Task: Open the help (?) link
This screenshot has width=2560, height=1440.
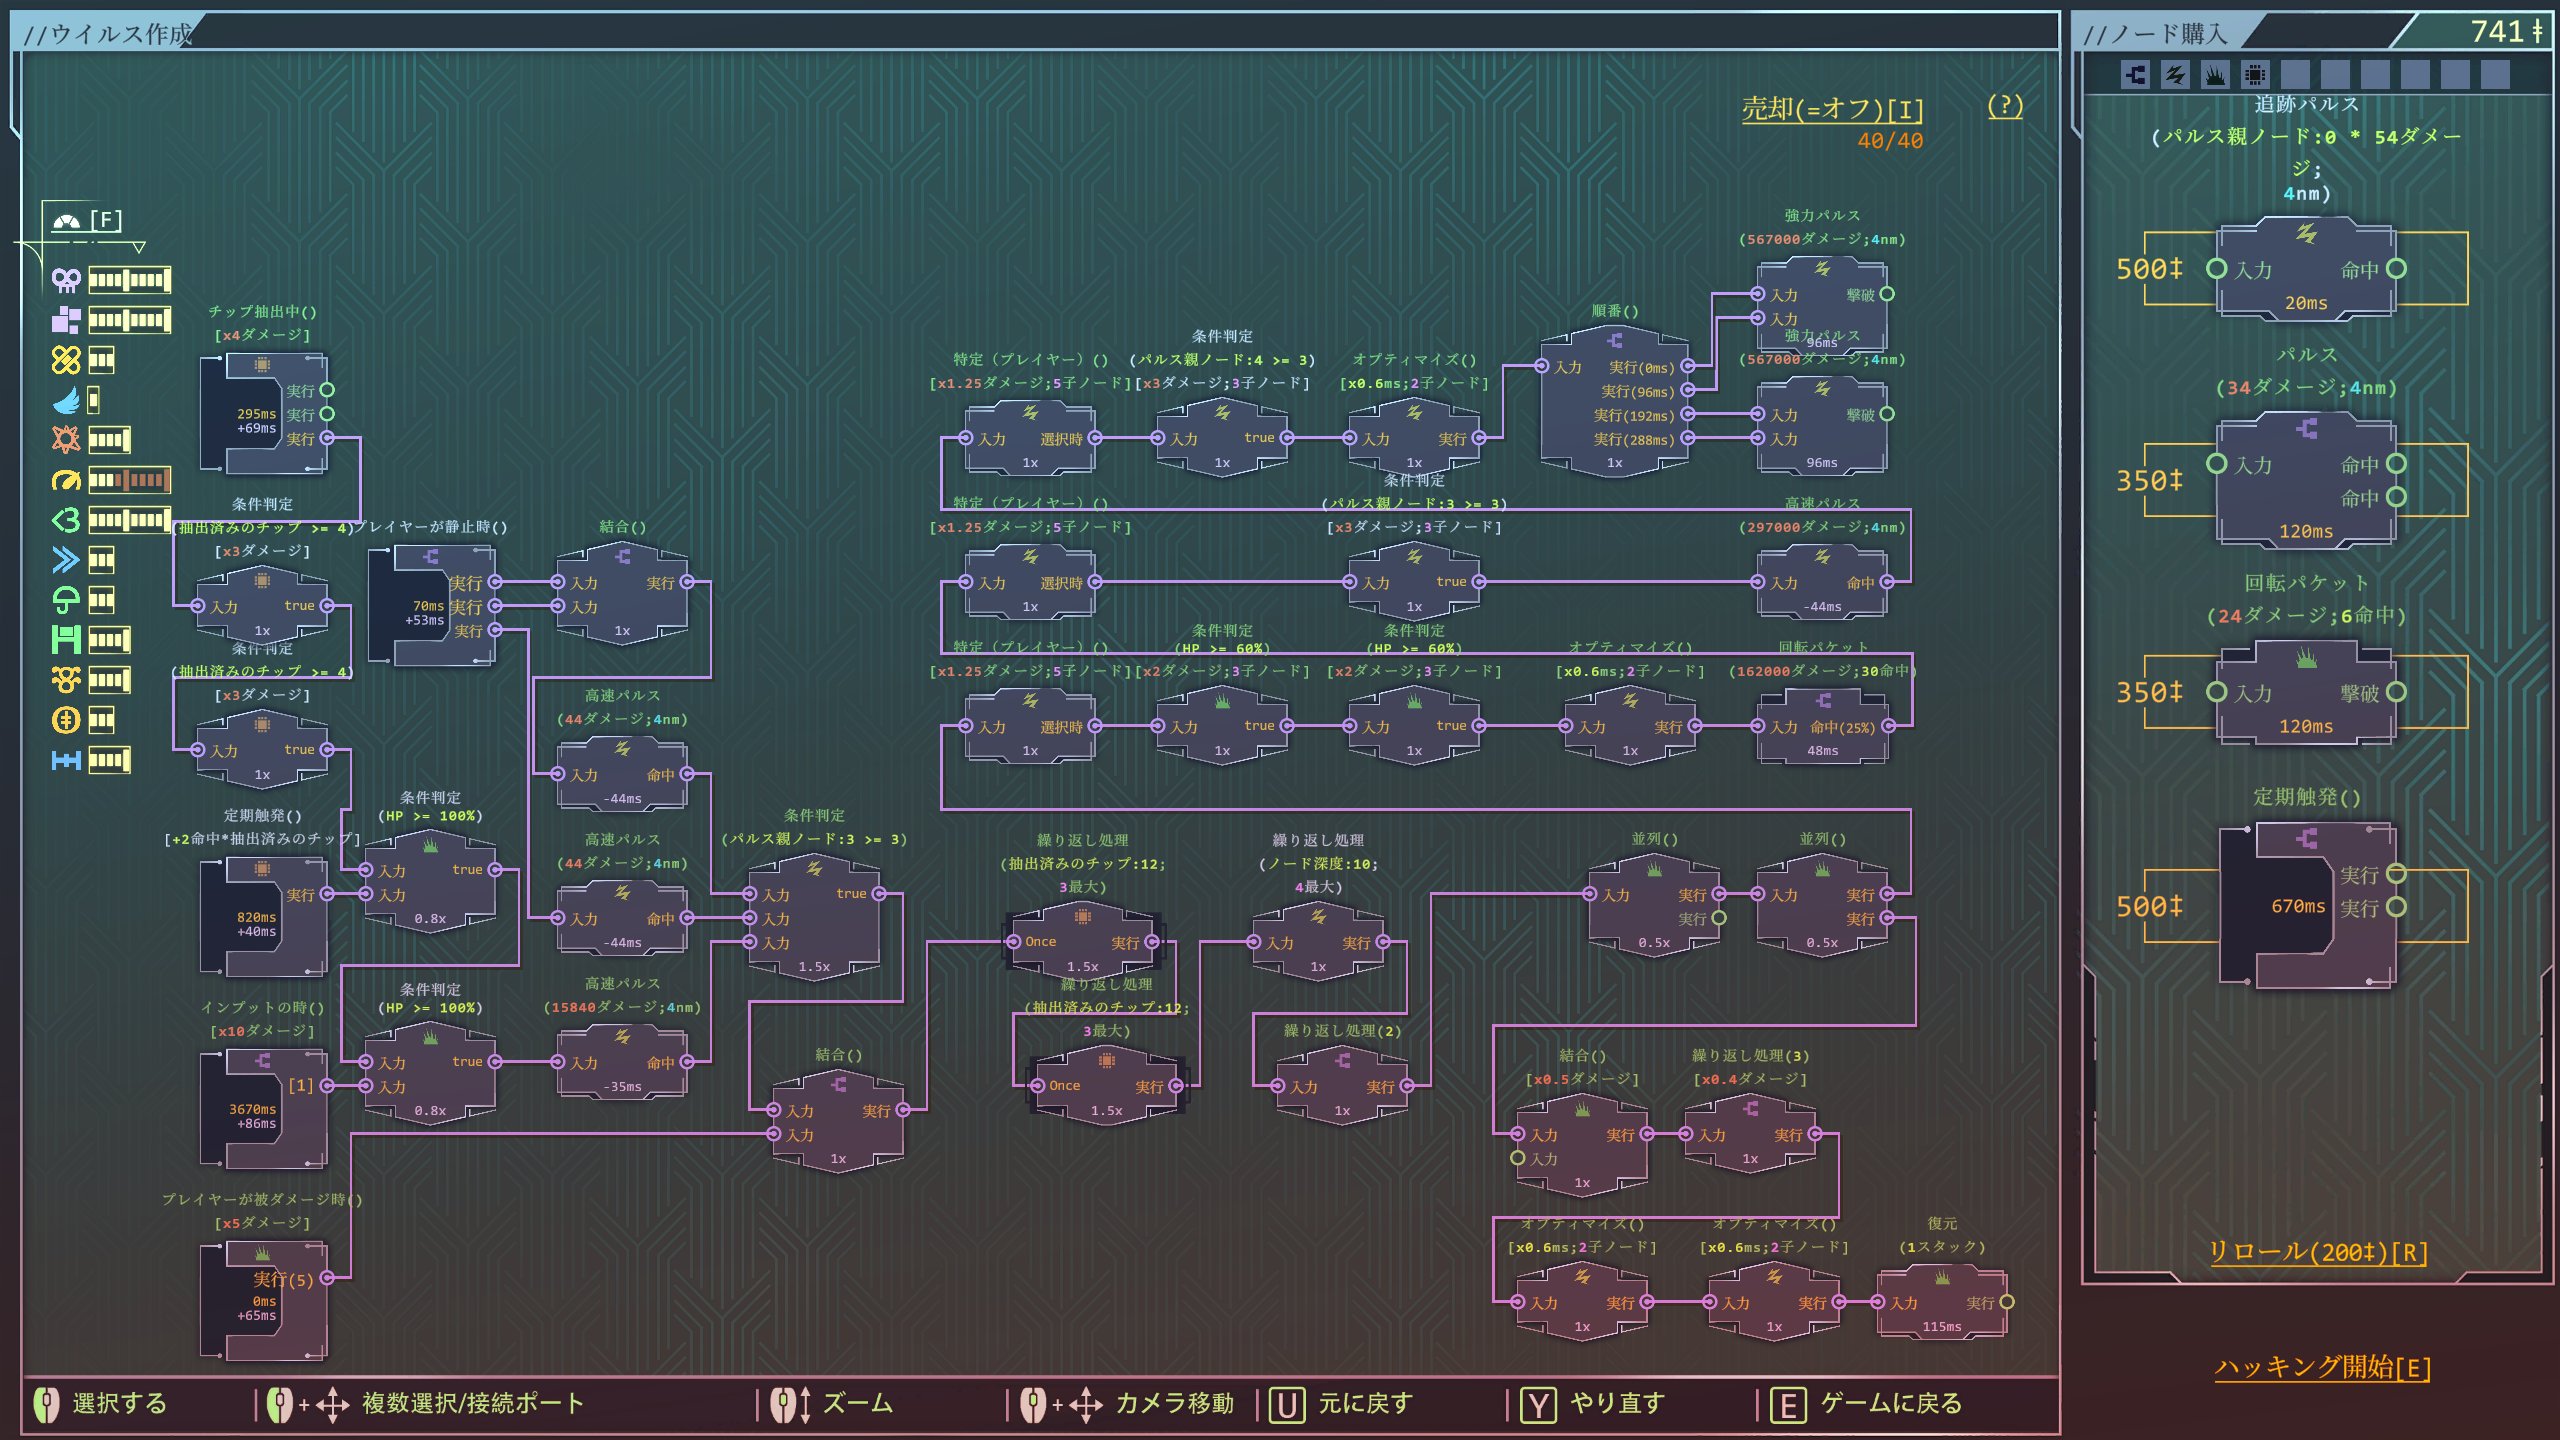Action: point(2004,106)
